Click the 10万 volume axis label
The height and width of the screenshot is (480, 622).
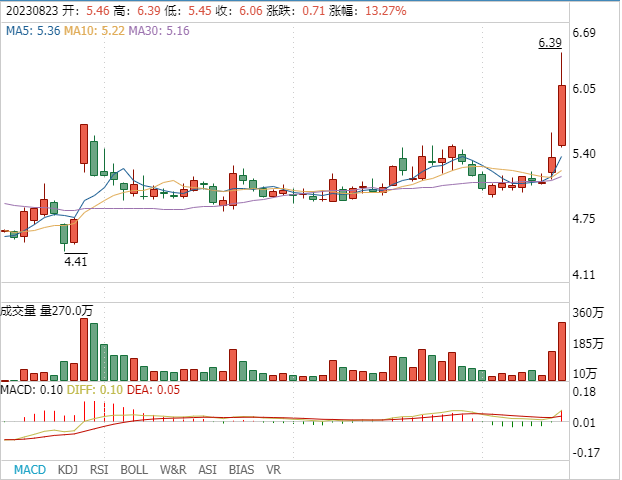click(x=585, y=374)
